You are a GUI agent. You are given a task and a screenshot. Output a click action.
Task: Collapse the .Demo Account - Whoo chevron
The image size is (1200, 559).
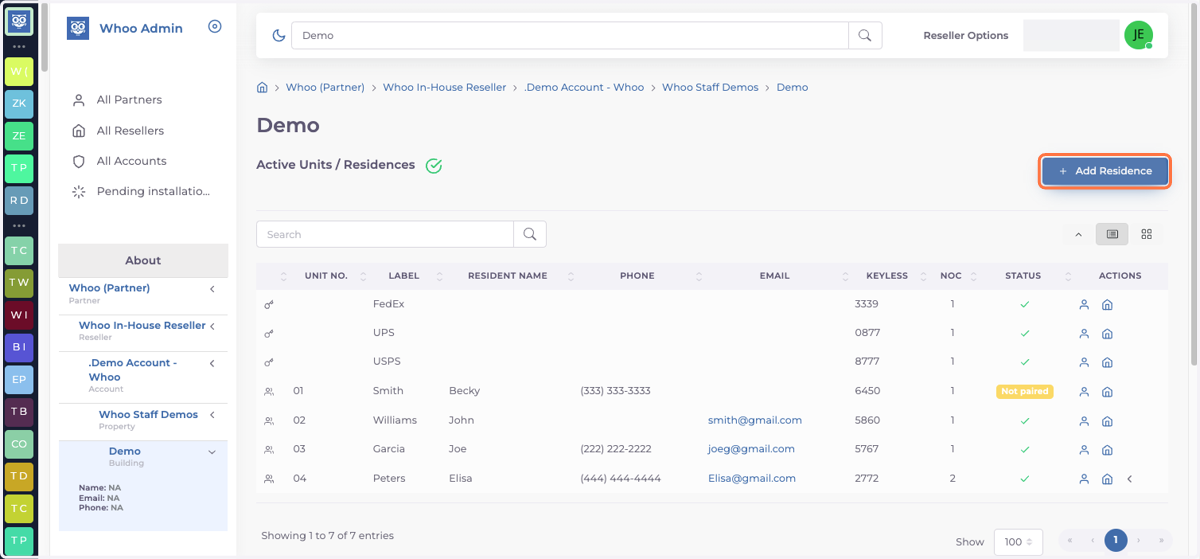tap(212, 364)
